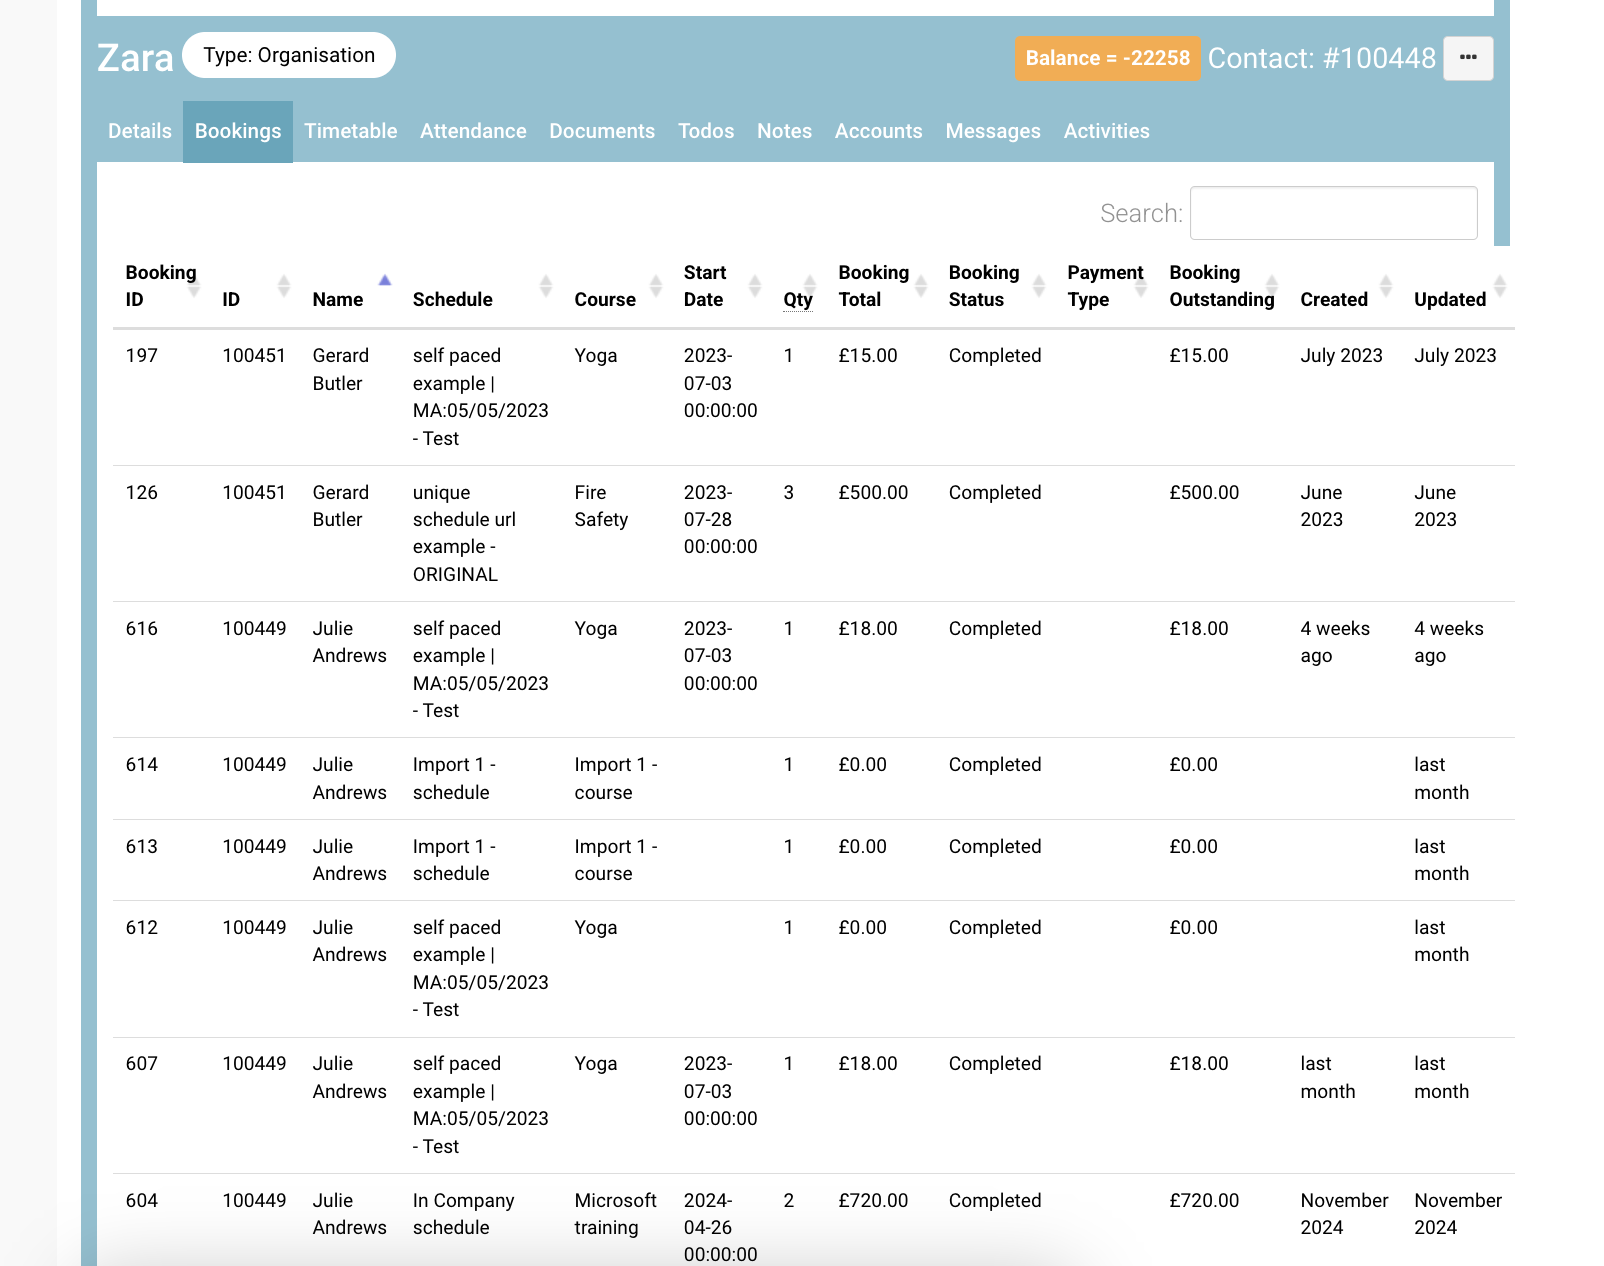Open the Activities tab
The width and height of the screenshot is (1604, 1266).
pos(1106,131)
